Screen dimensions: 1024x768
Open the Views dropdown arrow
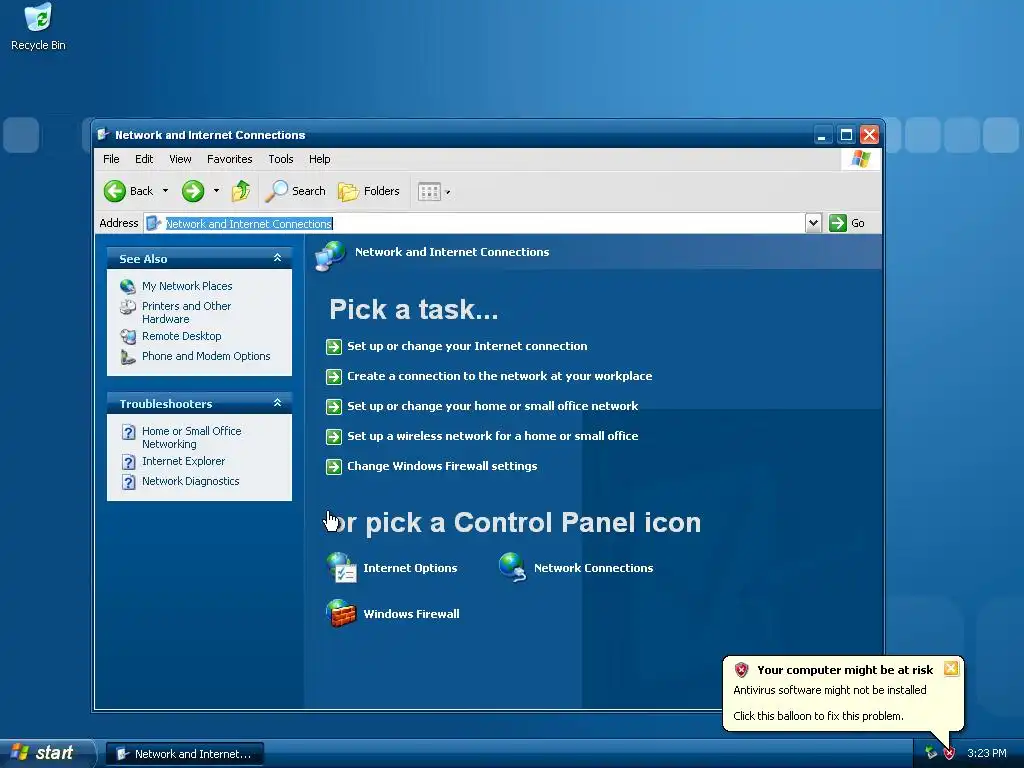pyautogui.click(x=447, y=192)
